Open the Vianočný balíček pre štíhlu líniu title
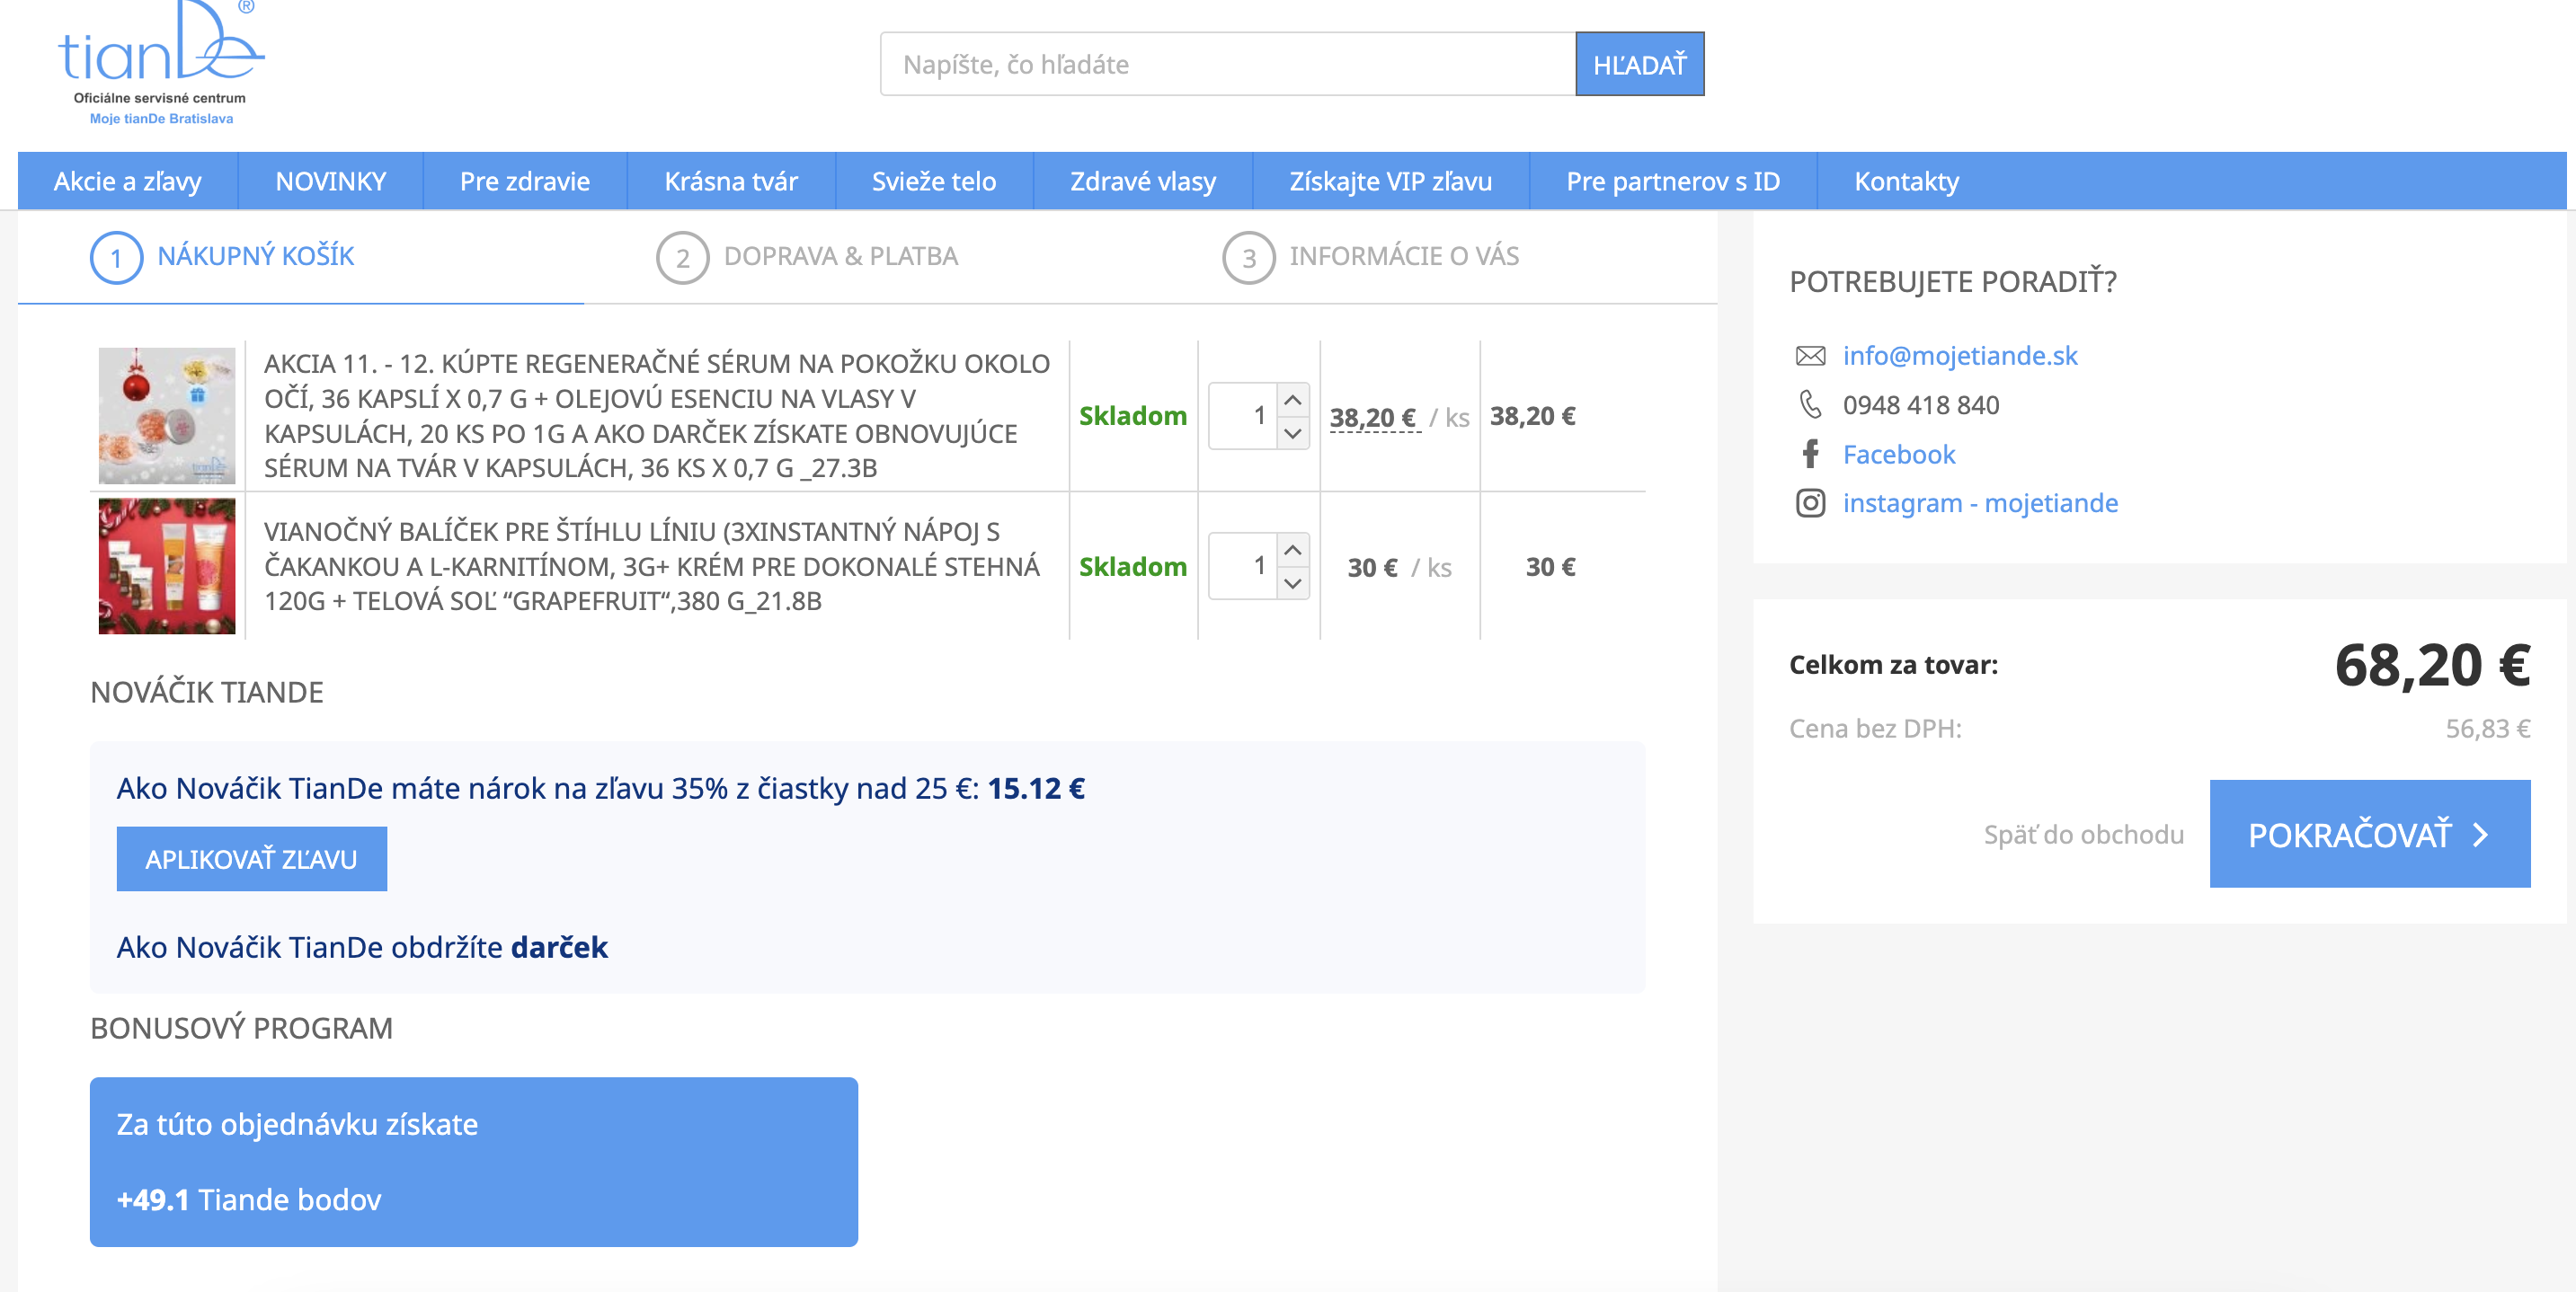 click(x=652, y=566)
